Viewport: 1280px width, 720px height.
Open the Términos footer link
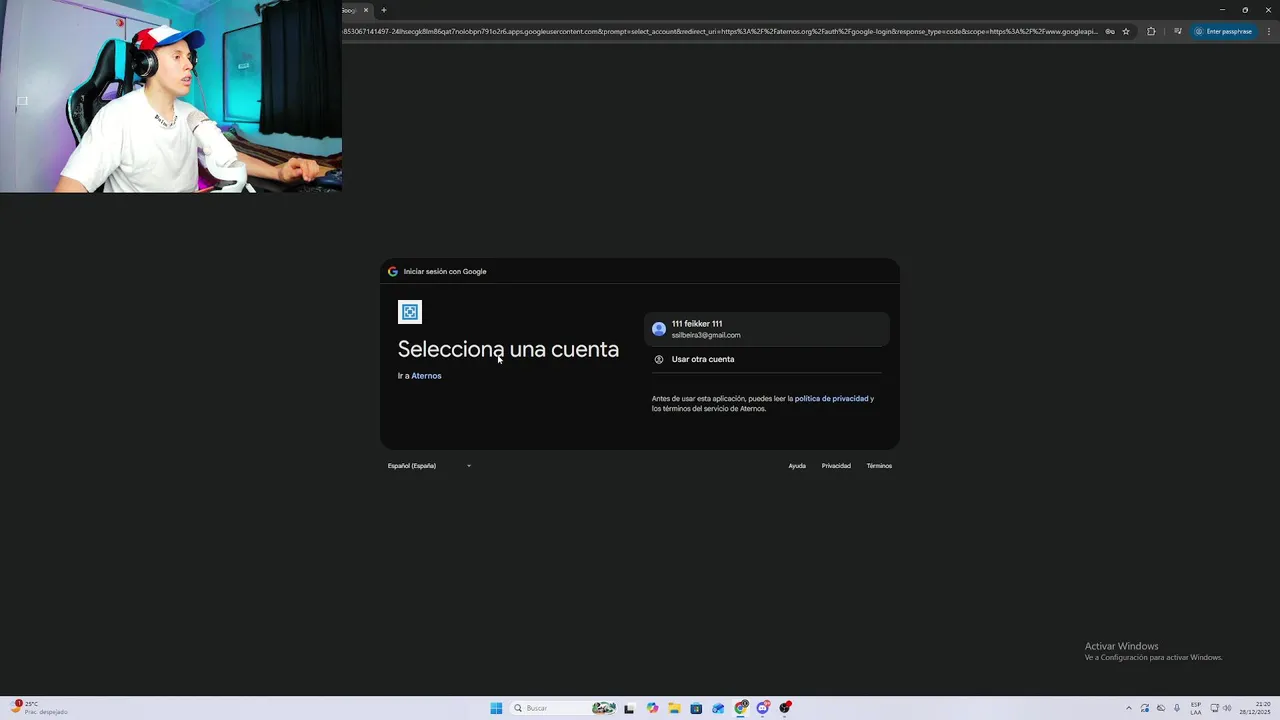click(x=879, y=466)
